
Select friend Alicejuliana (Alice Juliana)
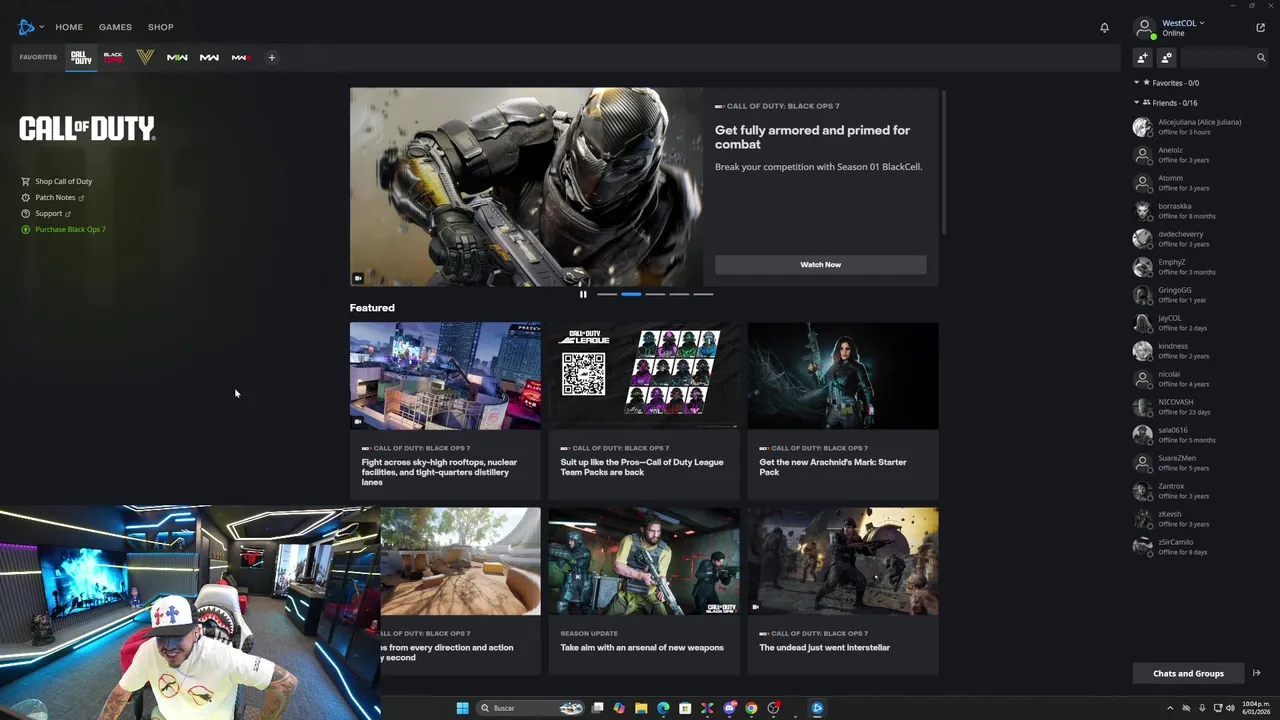(1199, 127)
